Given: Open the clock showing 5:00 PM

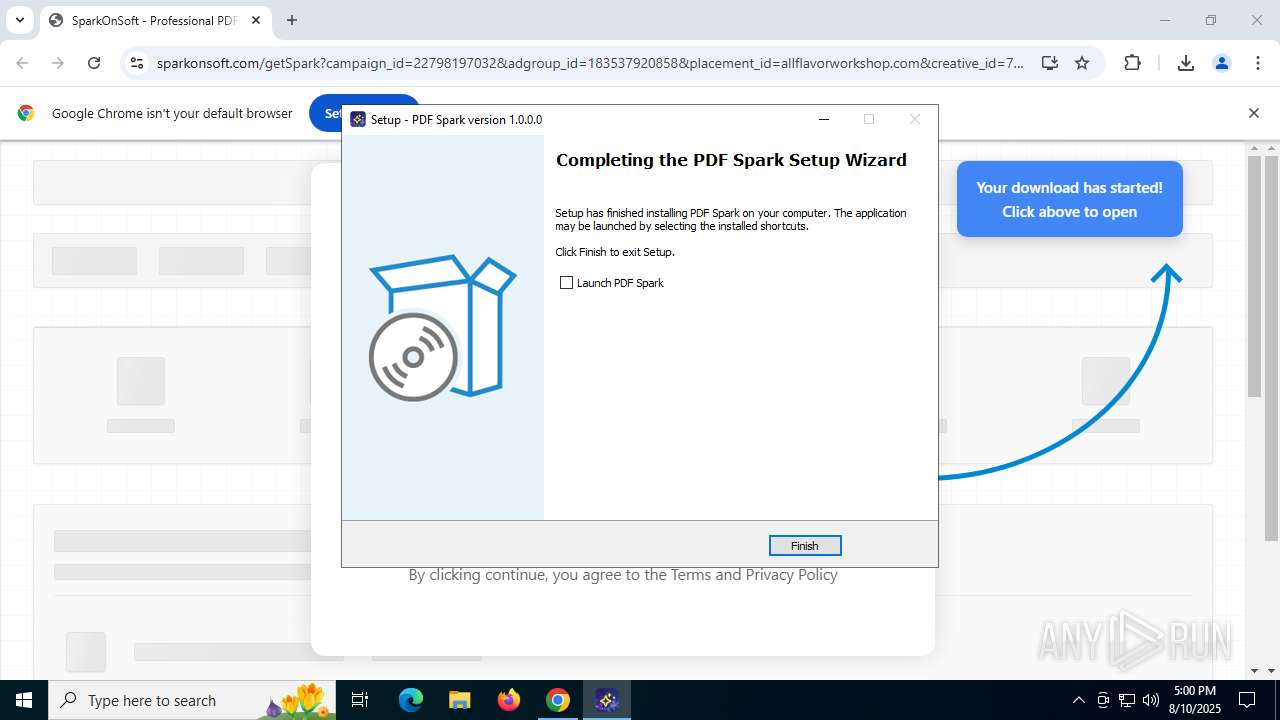Looking at the screenshot, I should tap(1195, 700).
